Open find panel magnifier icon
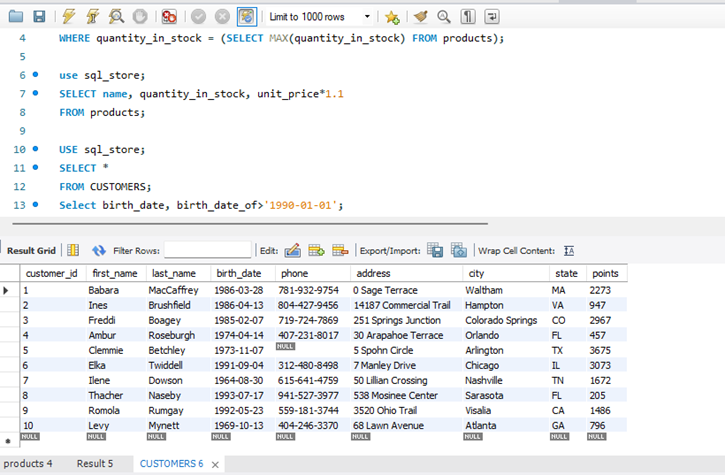Screen dimensions: 725x475 click(444, 17)
